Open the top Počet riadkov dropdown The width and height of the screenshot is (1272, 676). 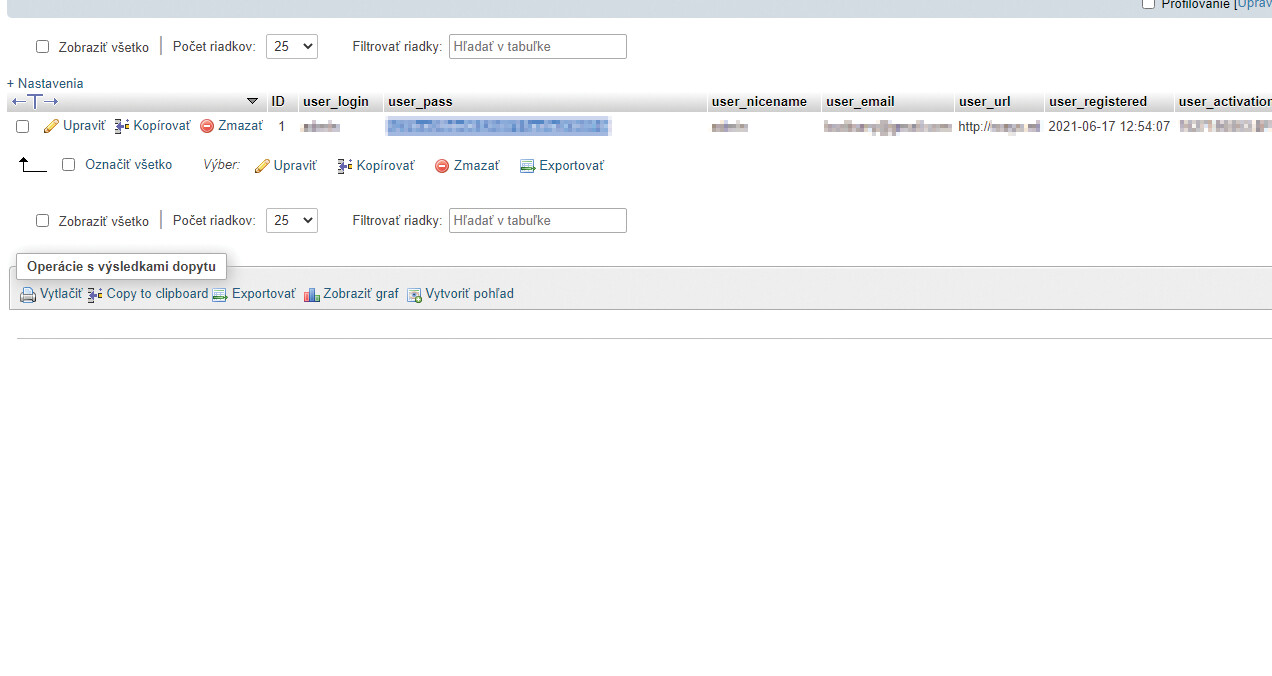[291, 46]
